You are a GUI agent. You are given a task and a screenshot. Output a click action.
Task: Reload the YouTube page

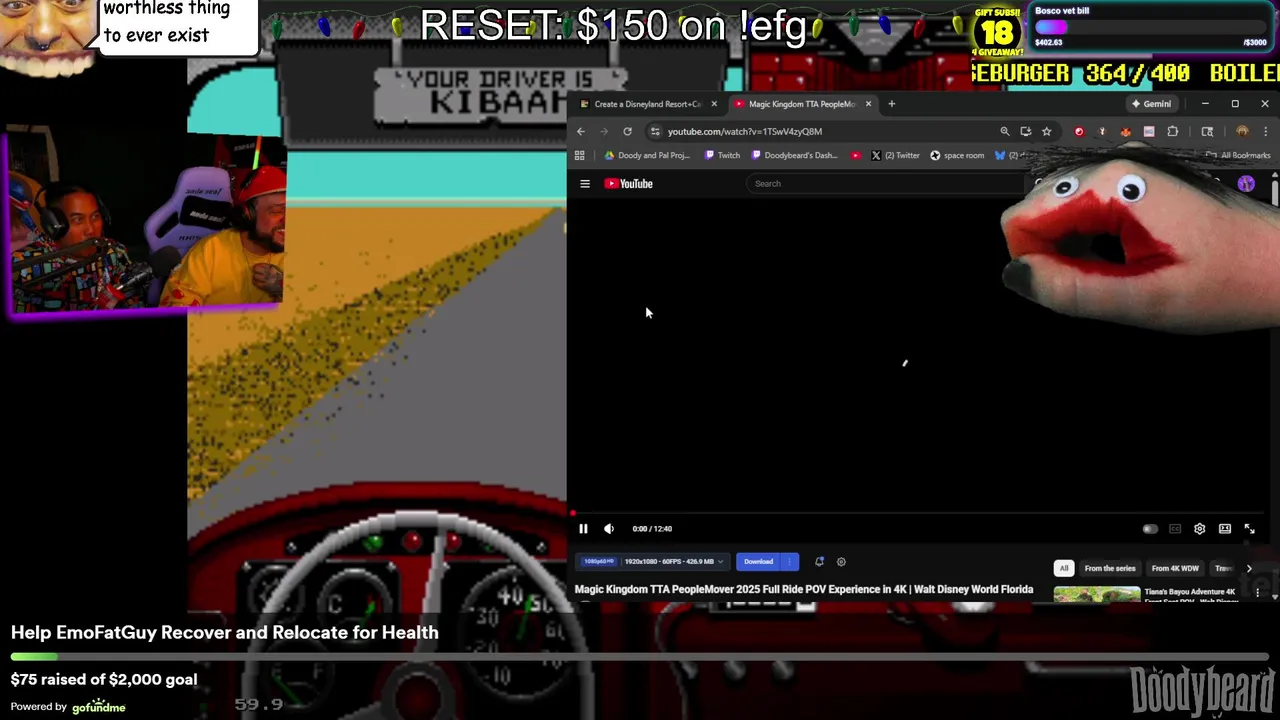point(627,131)
